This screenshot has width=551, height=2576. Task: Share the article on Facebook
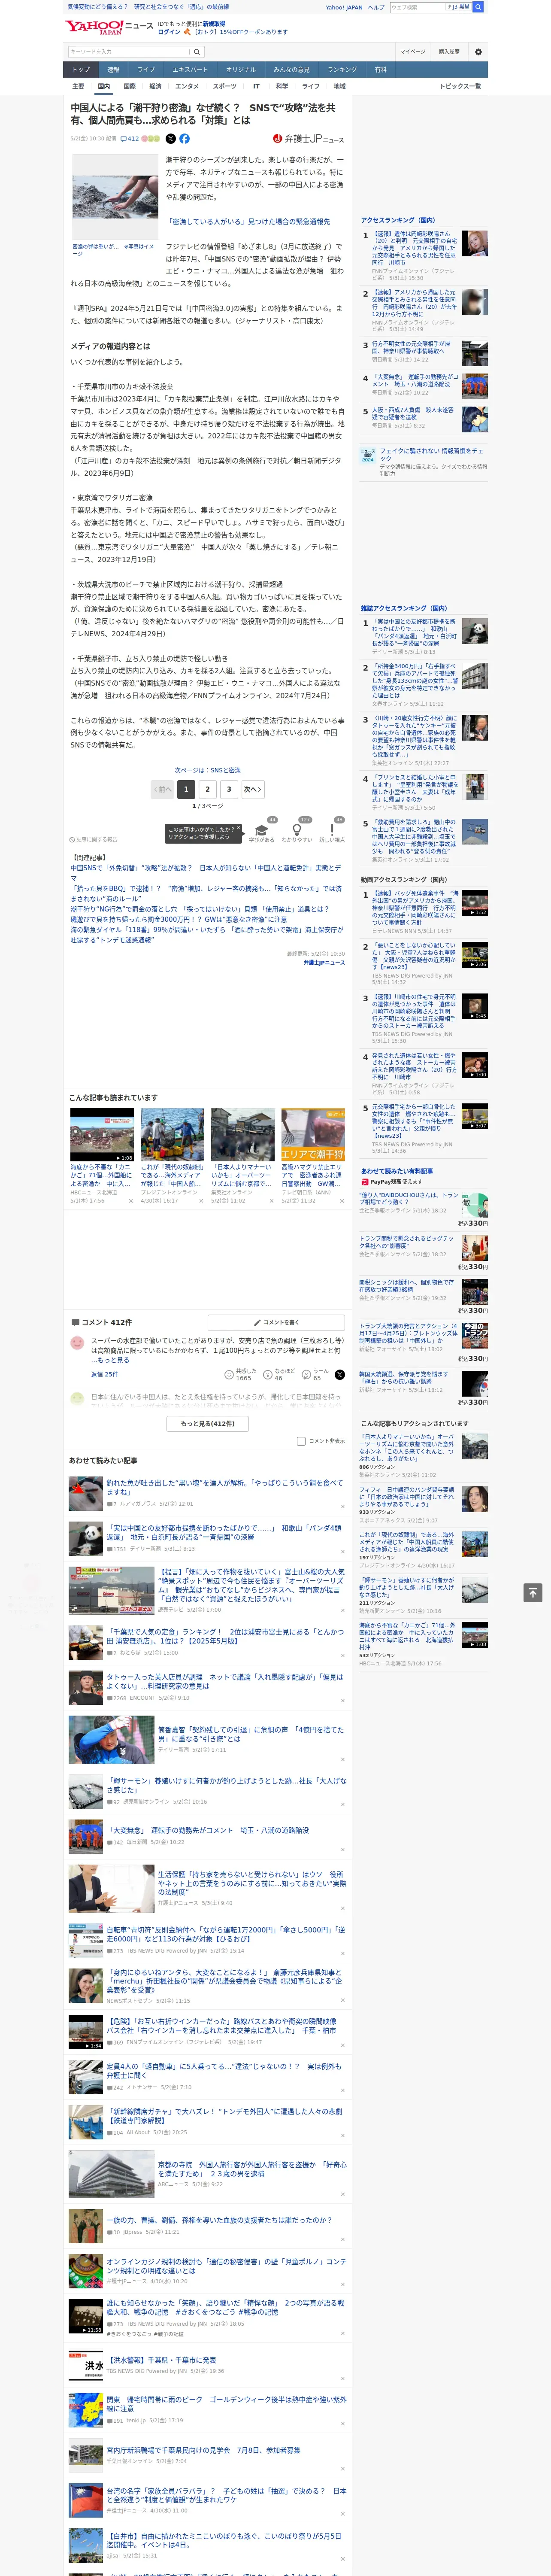click(184, 139)
